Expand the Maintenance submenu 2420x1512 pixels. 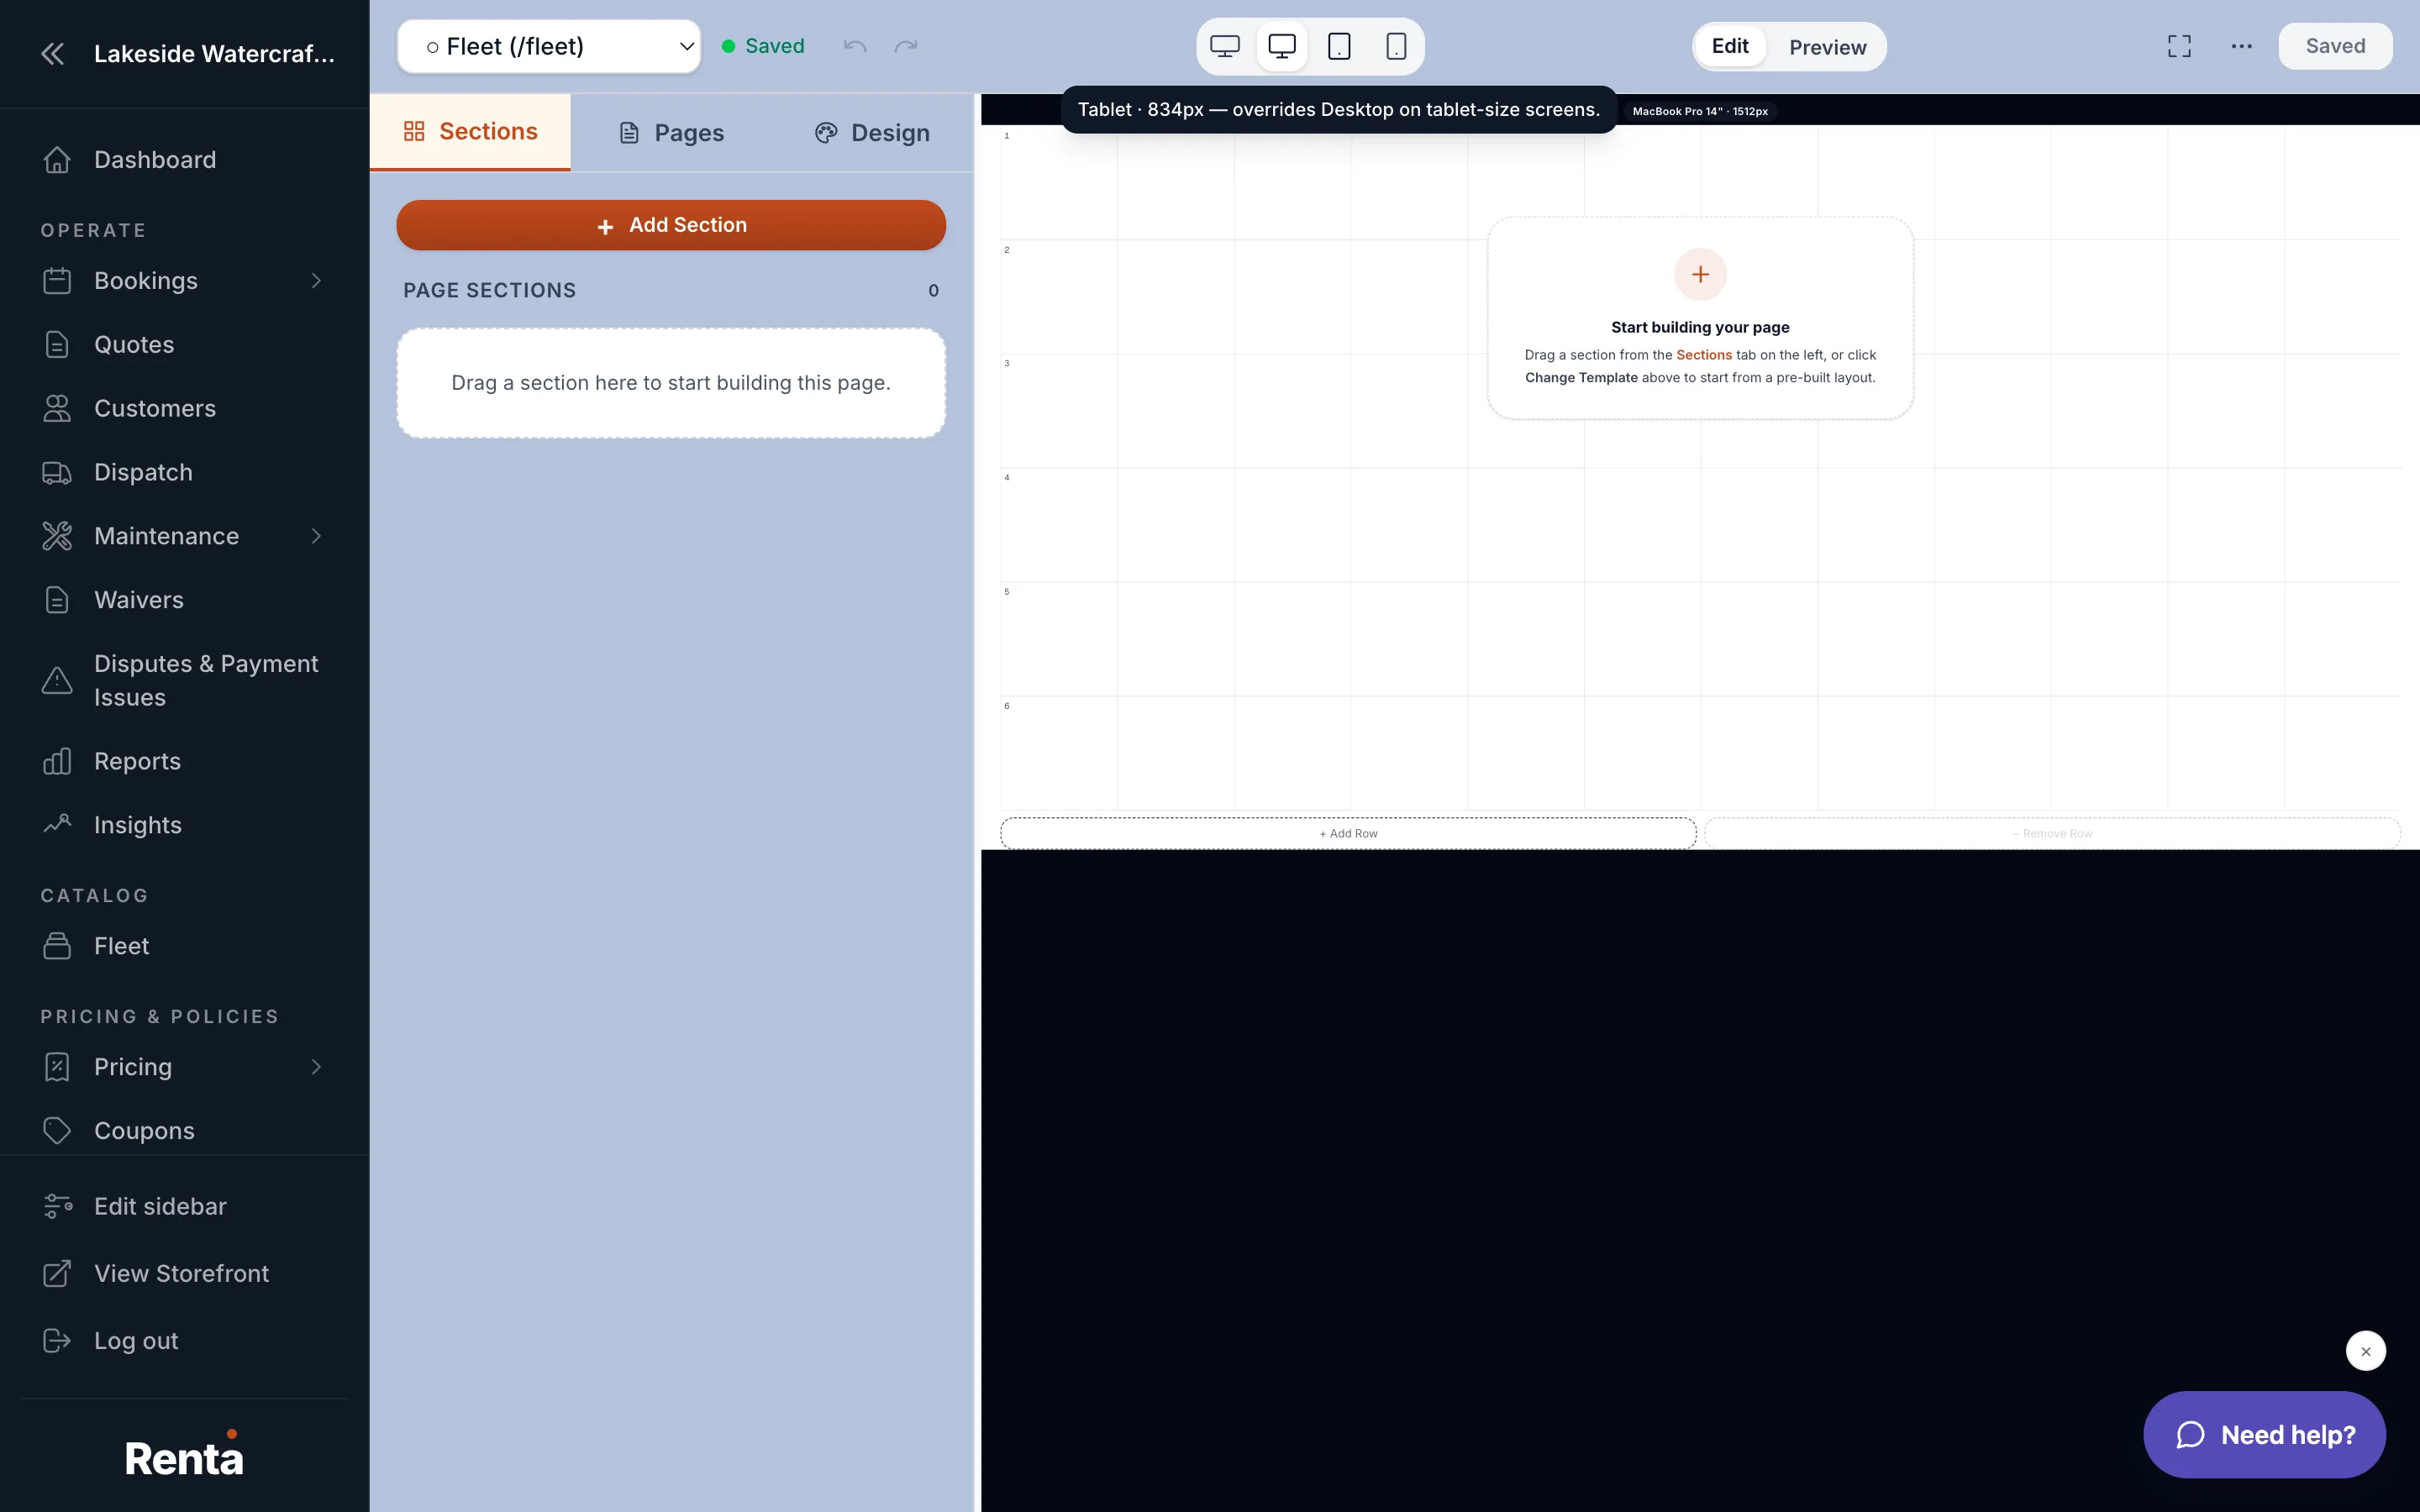point(316,536)
